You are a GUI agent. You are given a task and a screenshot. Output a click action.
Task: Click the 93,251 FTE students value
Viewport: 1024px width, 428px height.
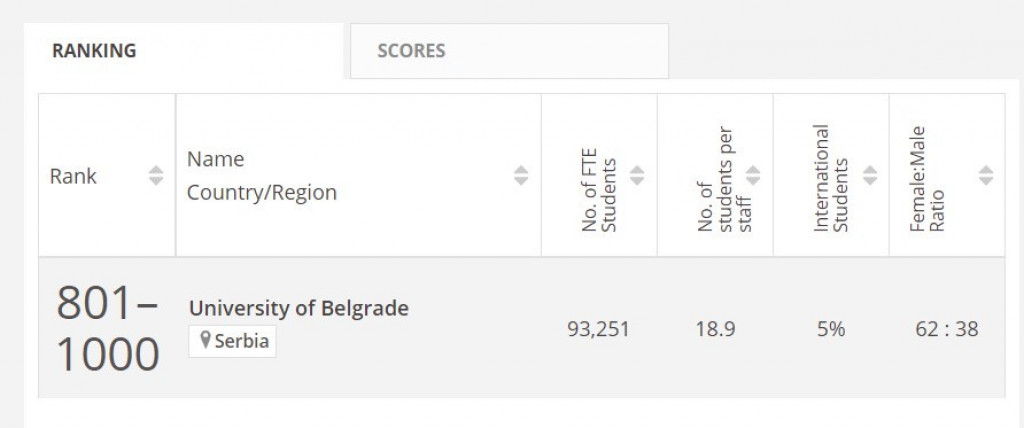coord(598,328)
